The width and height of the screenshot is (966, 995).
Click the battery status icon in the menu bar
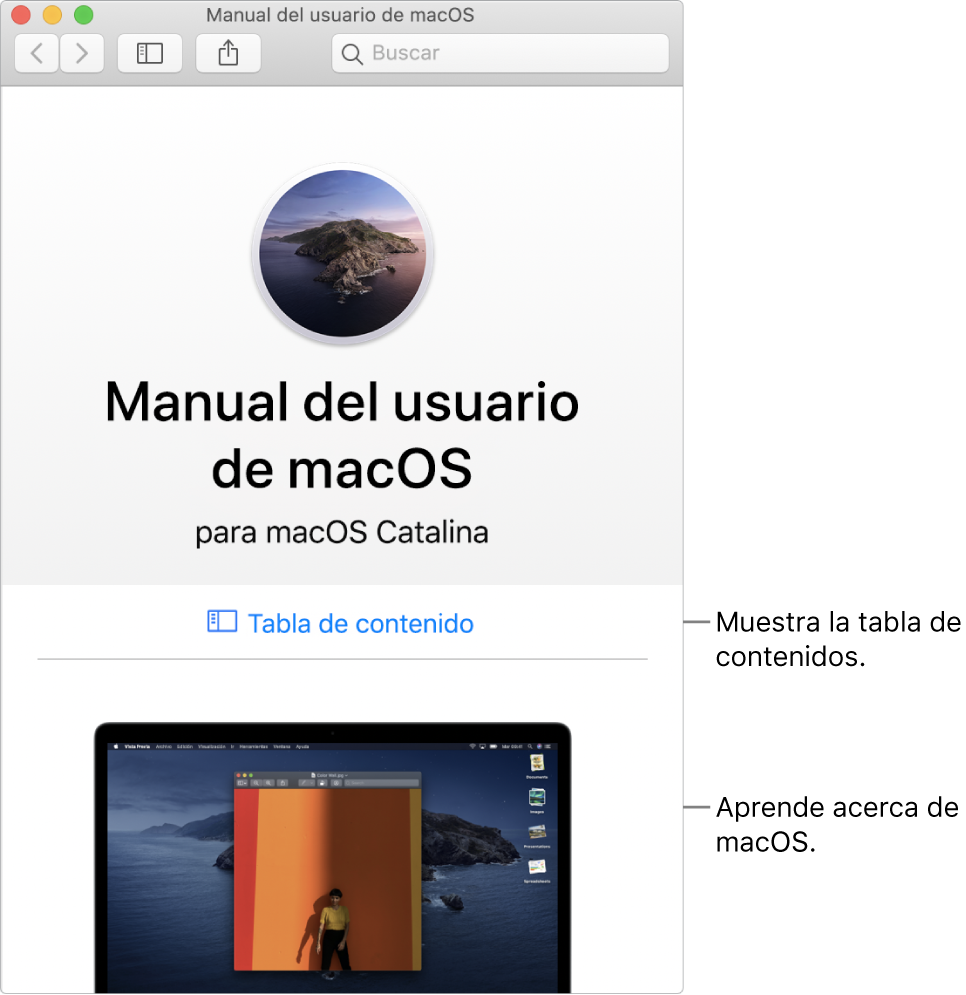tap(493, 746)
